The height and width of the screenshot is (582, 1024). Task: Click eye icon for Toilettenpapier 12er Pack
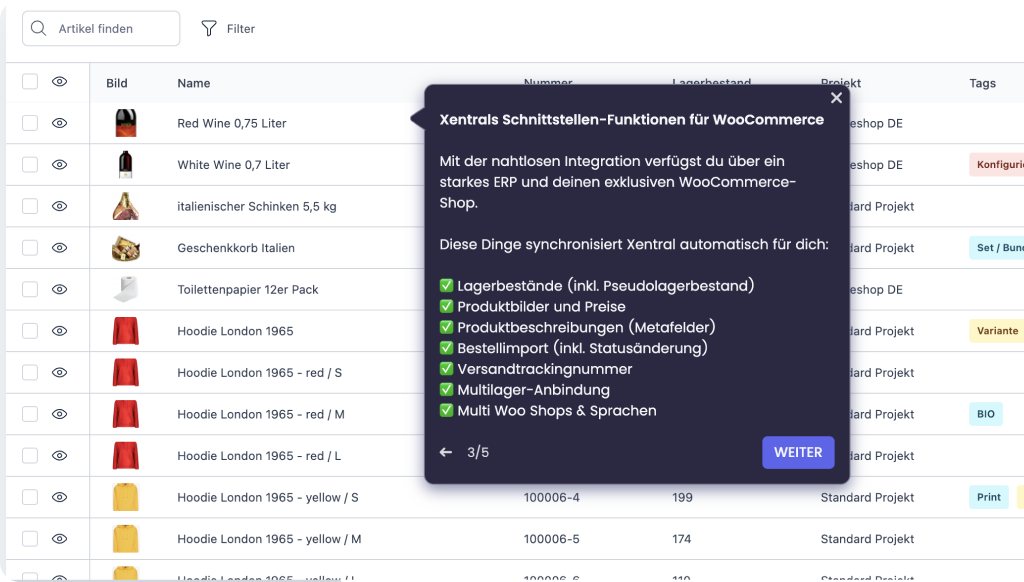tap(59, 289)
